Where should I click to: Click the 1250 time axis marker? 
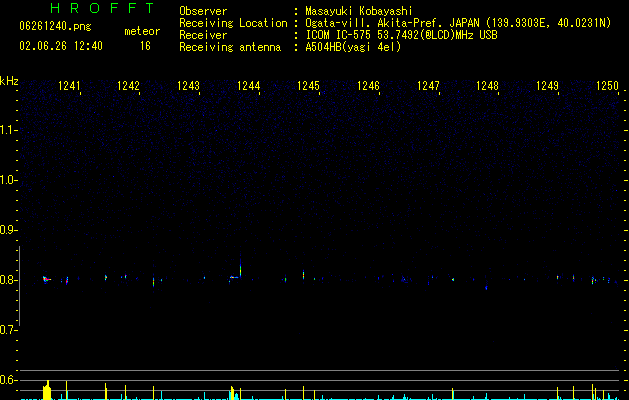click(x=608, y=85)
